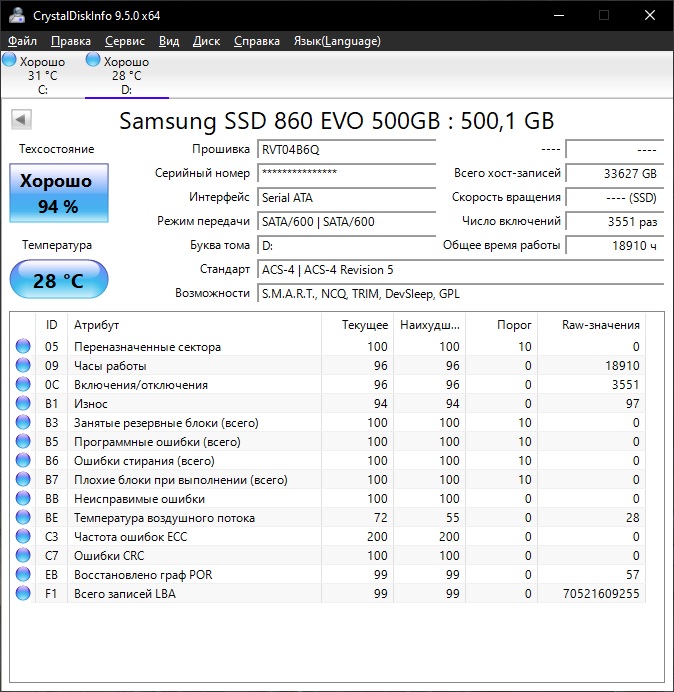Viewport: 674px width, 692px height.
Task: Open the Сервис menu
Action: pos(124,41)
